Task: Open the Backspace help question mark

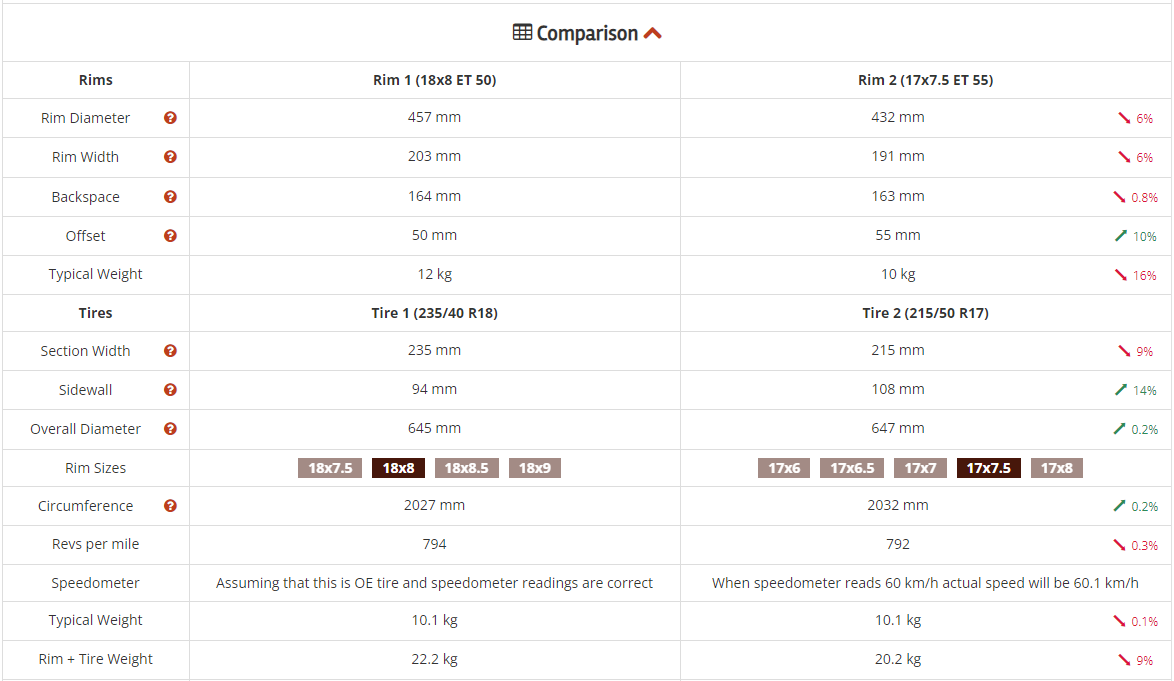Action: [170, 197]
